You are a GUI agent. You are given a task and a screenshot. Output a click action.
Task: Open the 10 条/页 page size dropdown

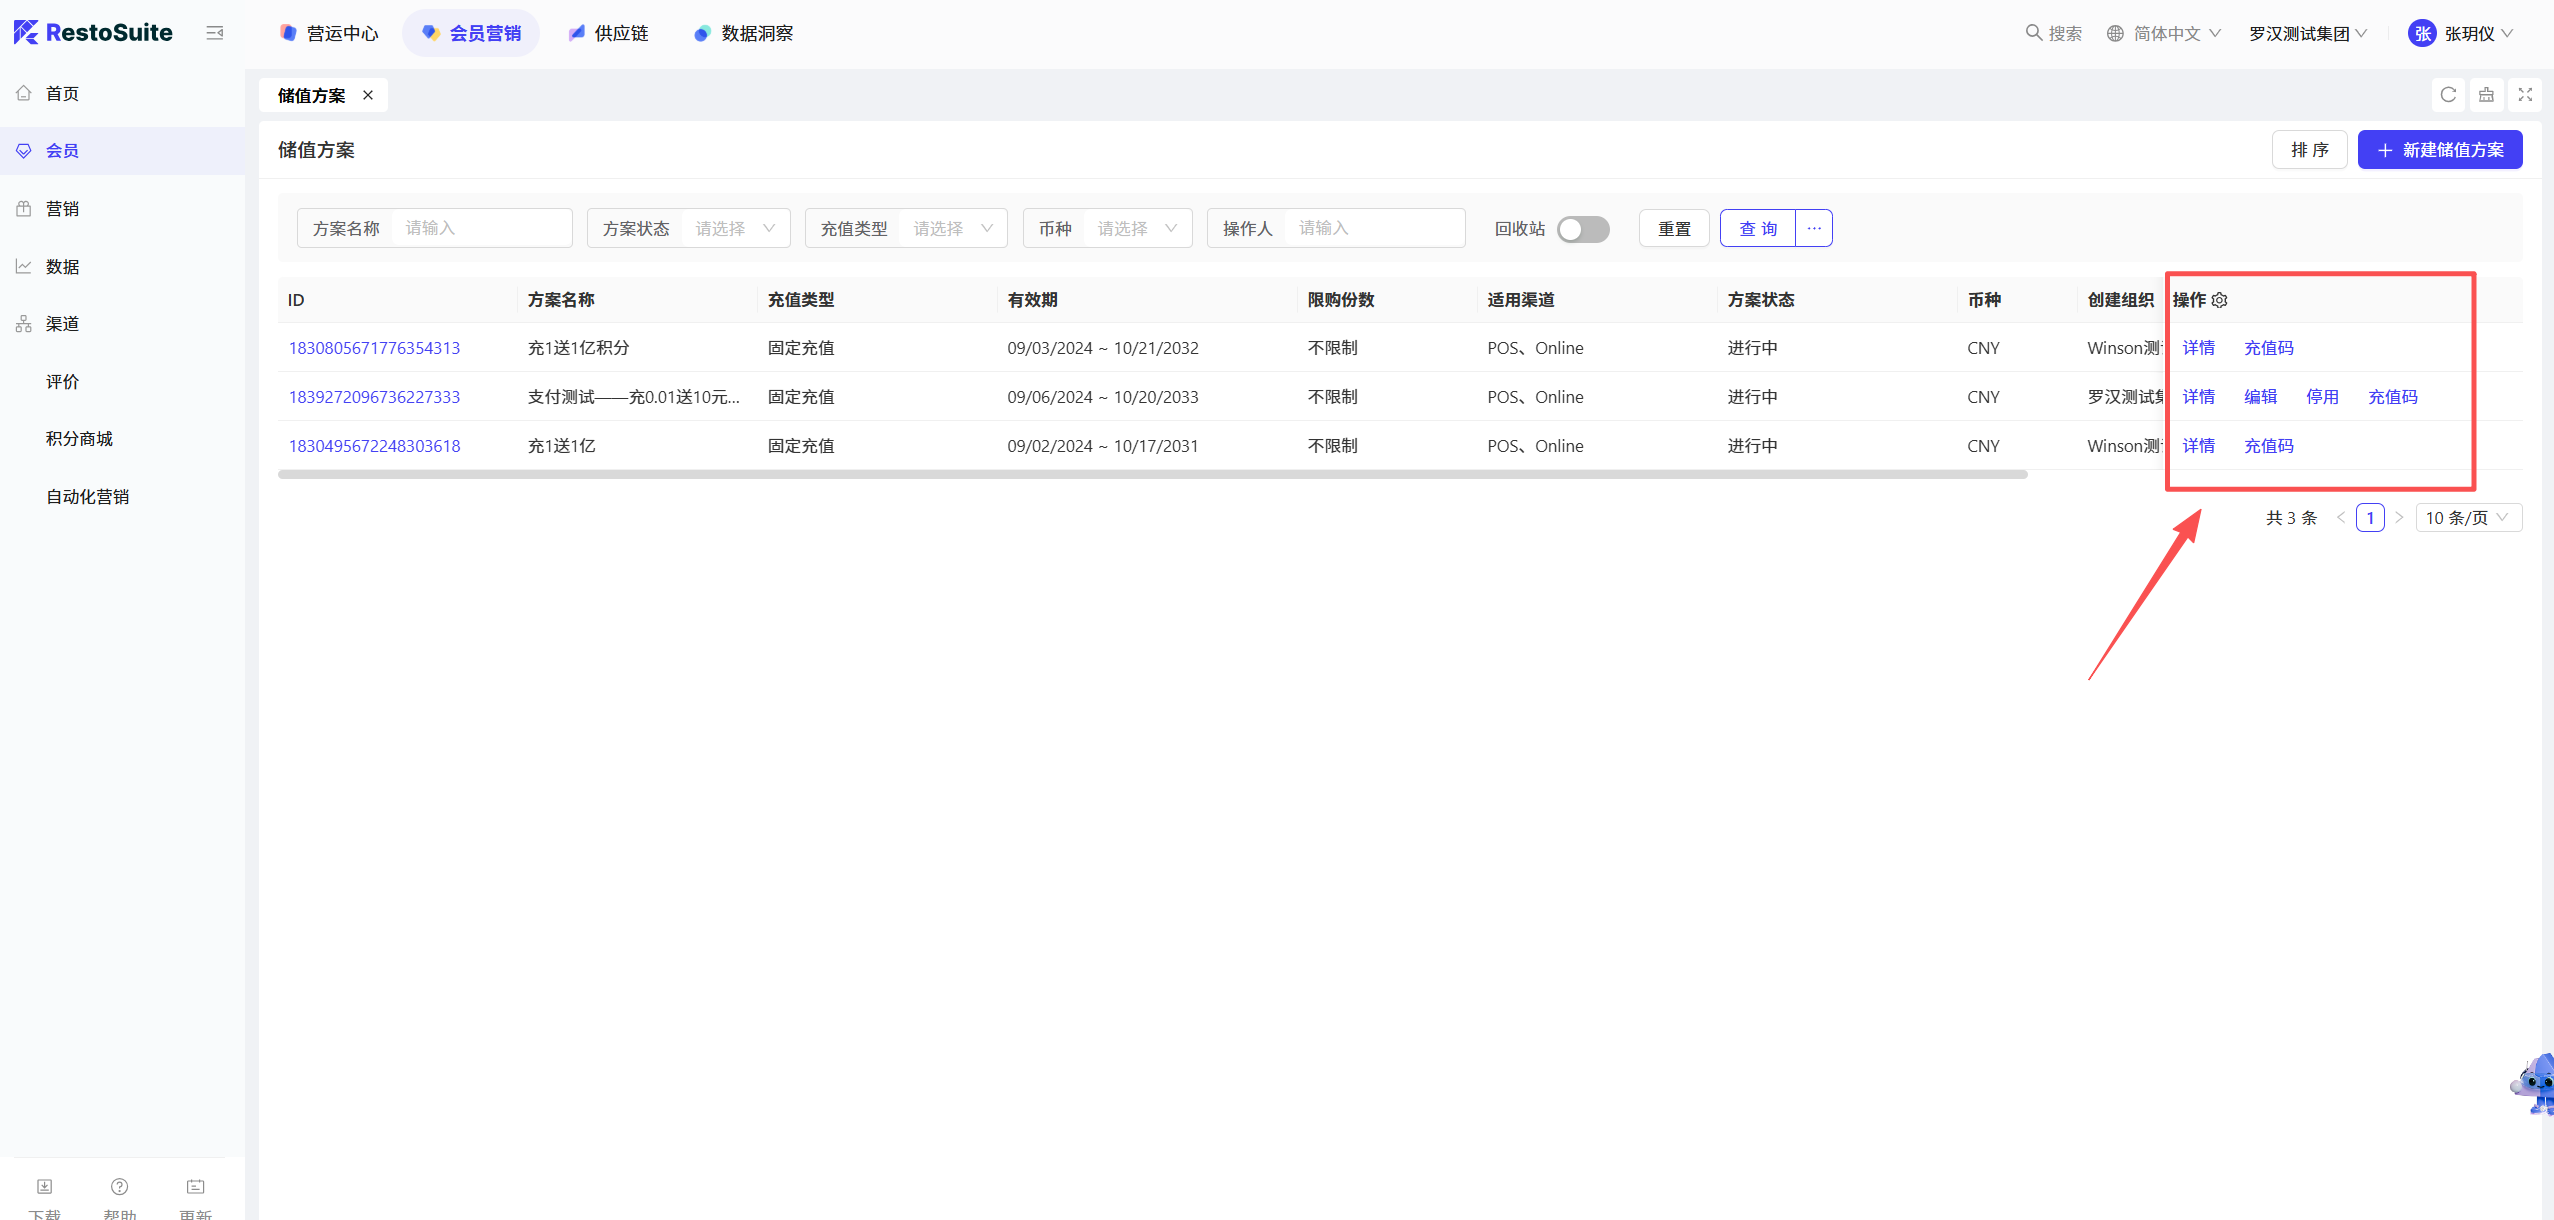pyautogui.click(x=2468, y=518)
